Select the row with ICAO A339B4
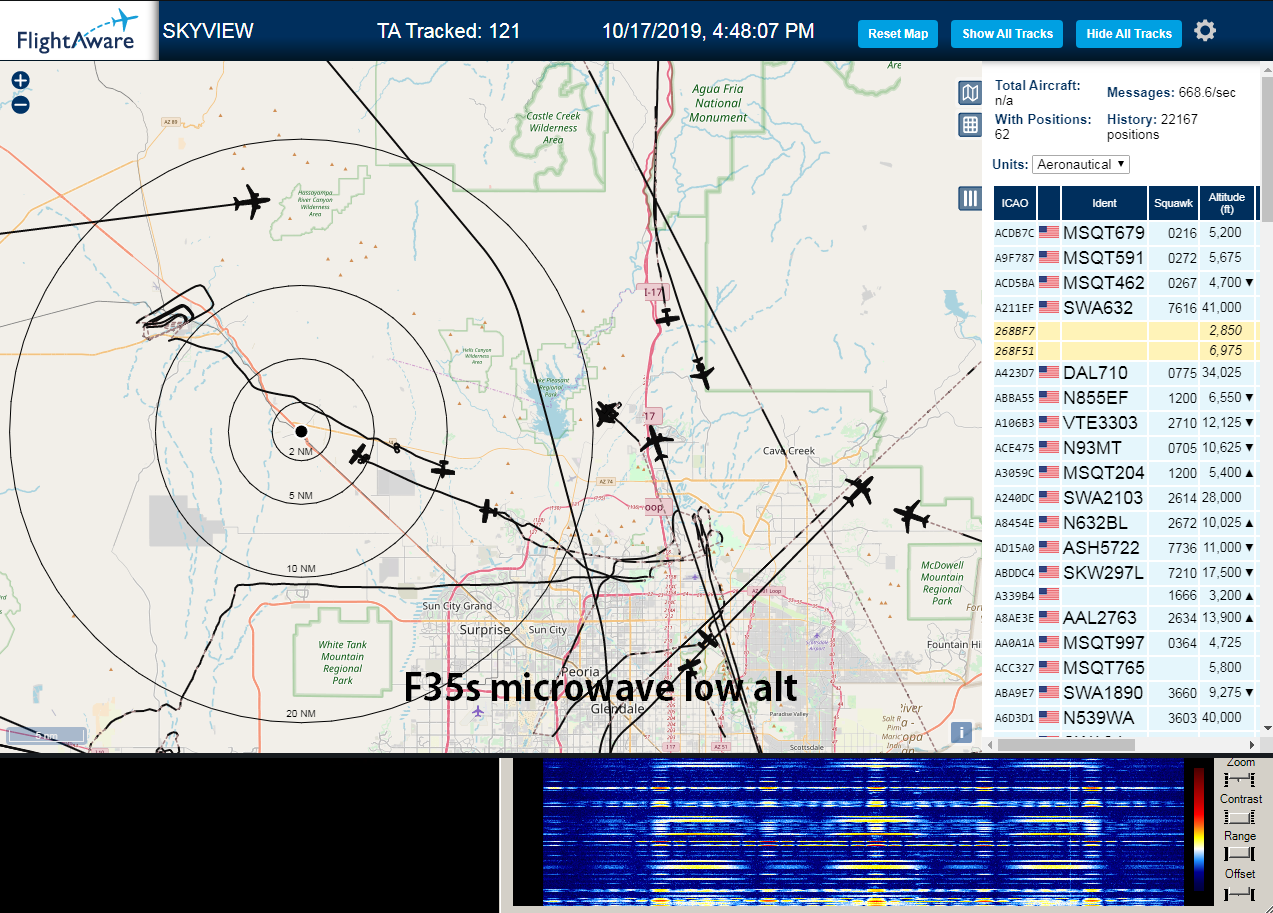Viewport: 1273px width, 913px height. click(x=1126, y=595)
